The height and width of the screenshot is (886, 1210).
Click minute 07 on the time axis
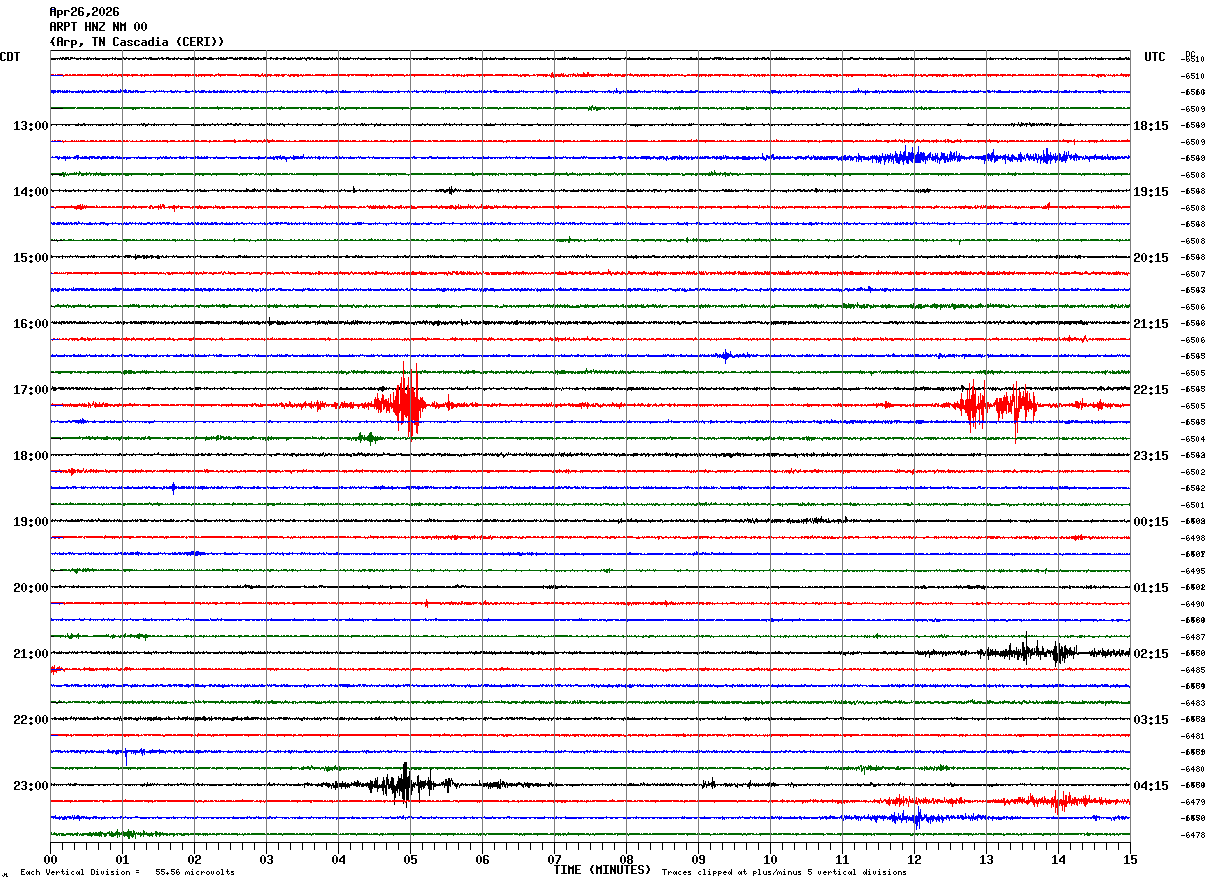click(x=555, y=860)
